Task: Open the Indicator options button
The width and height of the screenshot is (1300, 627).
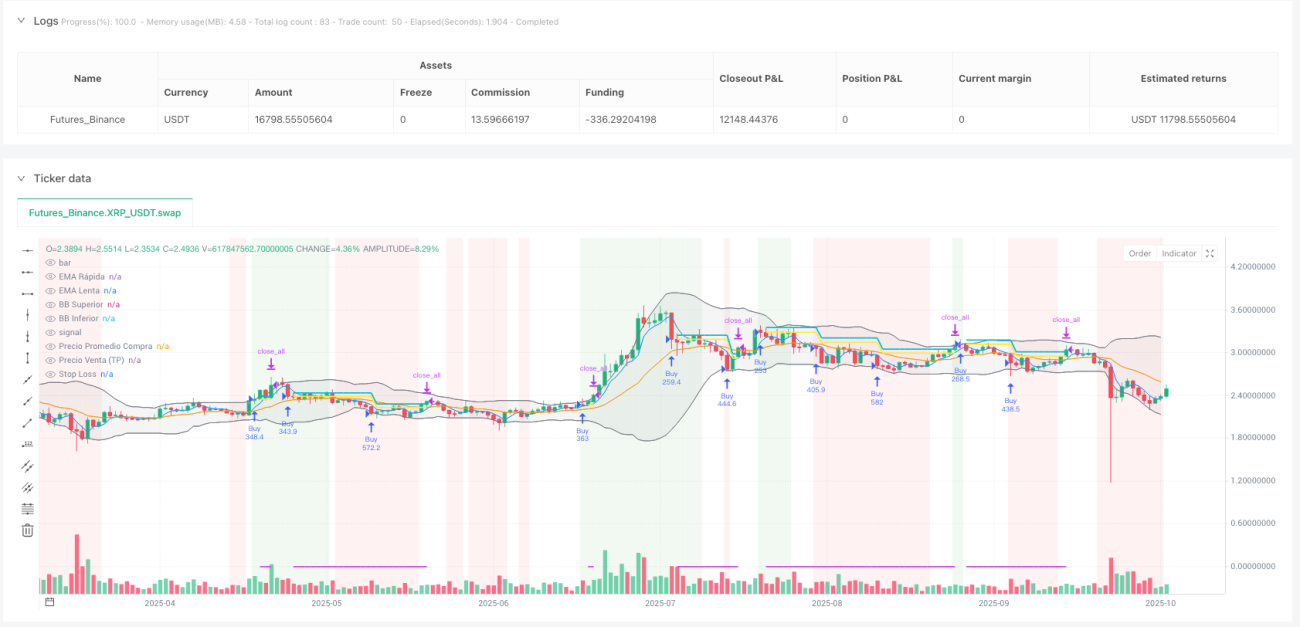Action: click(1179, 253)
